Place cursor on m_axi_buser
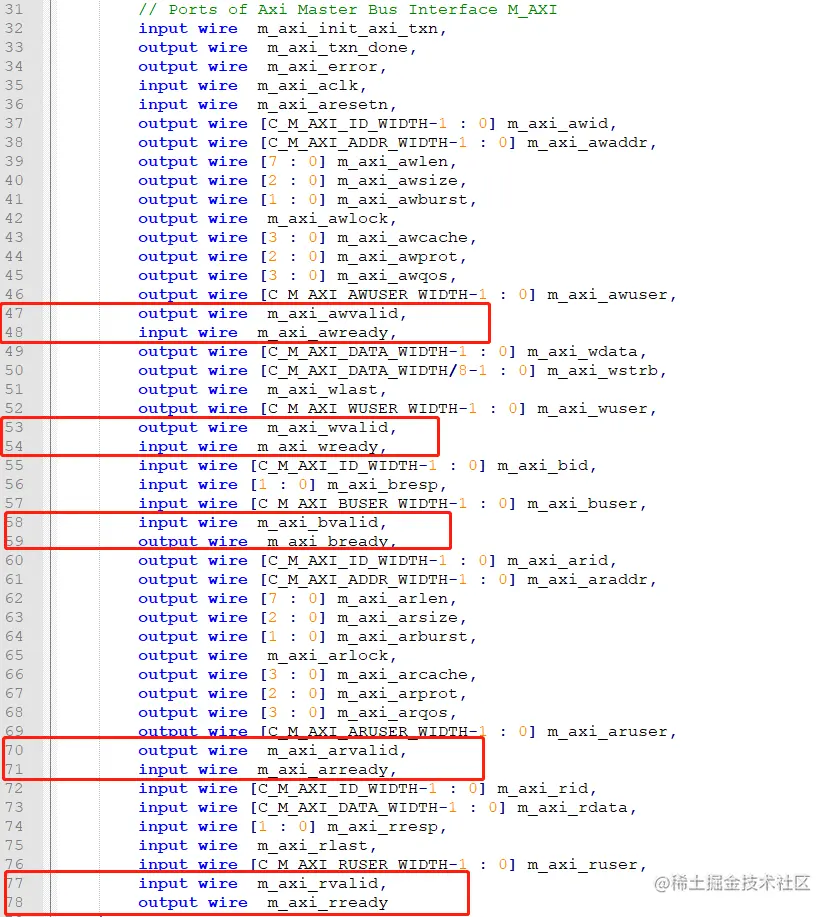 click(582, 504)
